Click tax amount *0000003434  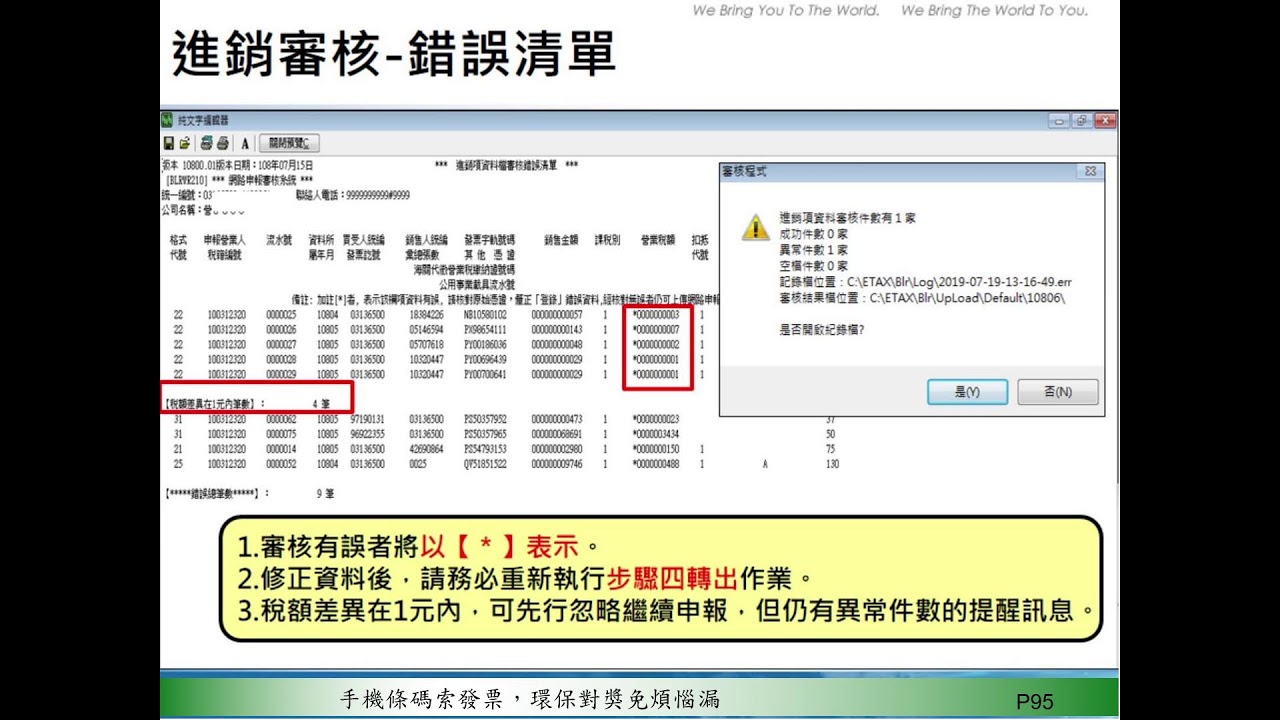pyautogui.click(x=656, y=435)
